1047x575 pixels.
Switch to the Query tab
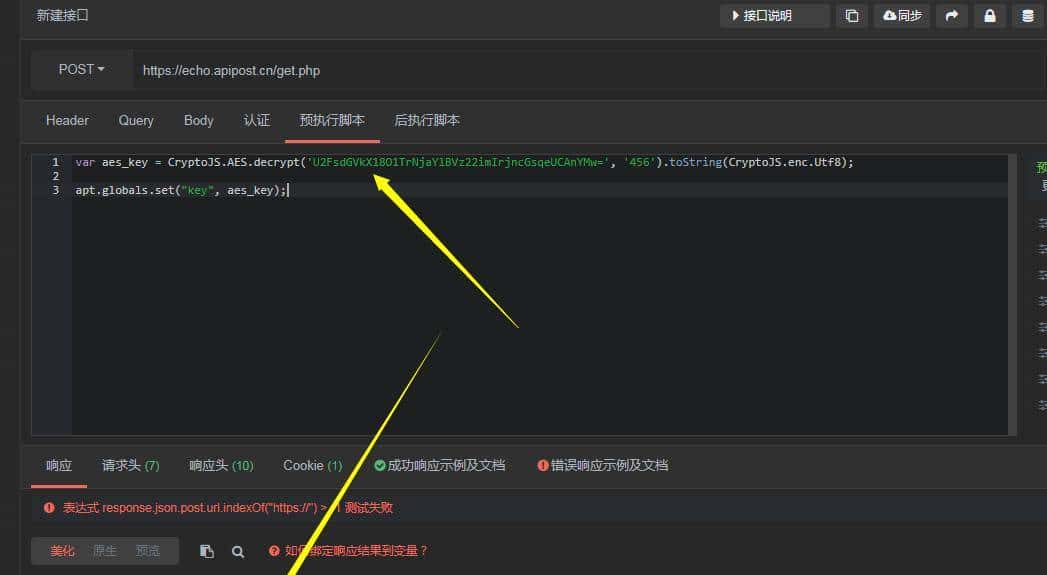[136, 120]
